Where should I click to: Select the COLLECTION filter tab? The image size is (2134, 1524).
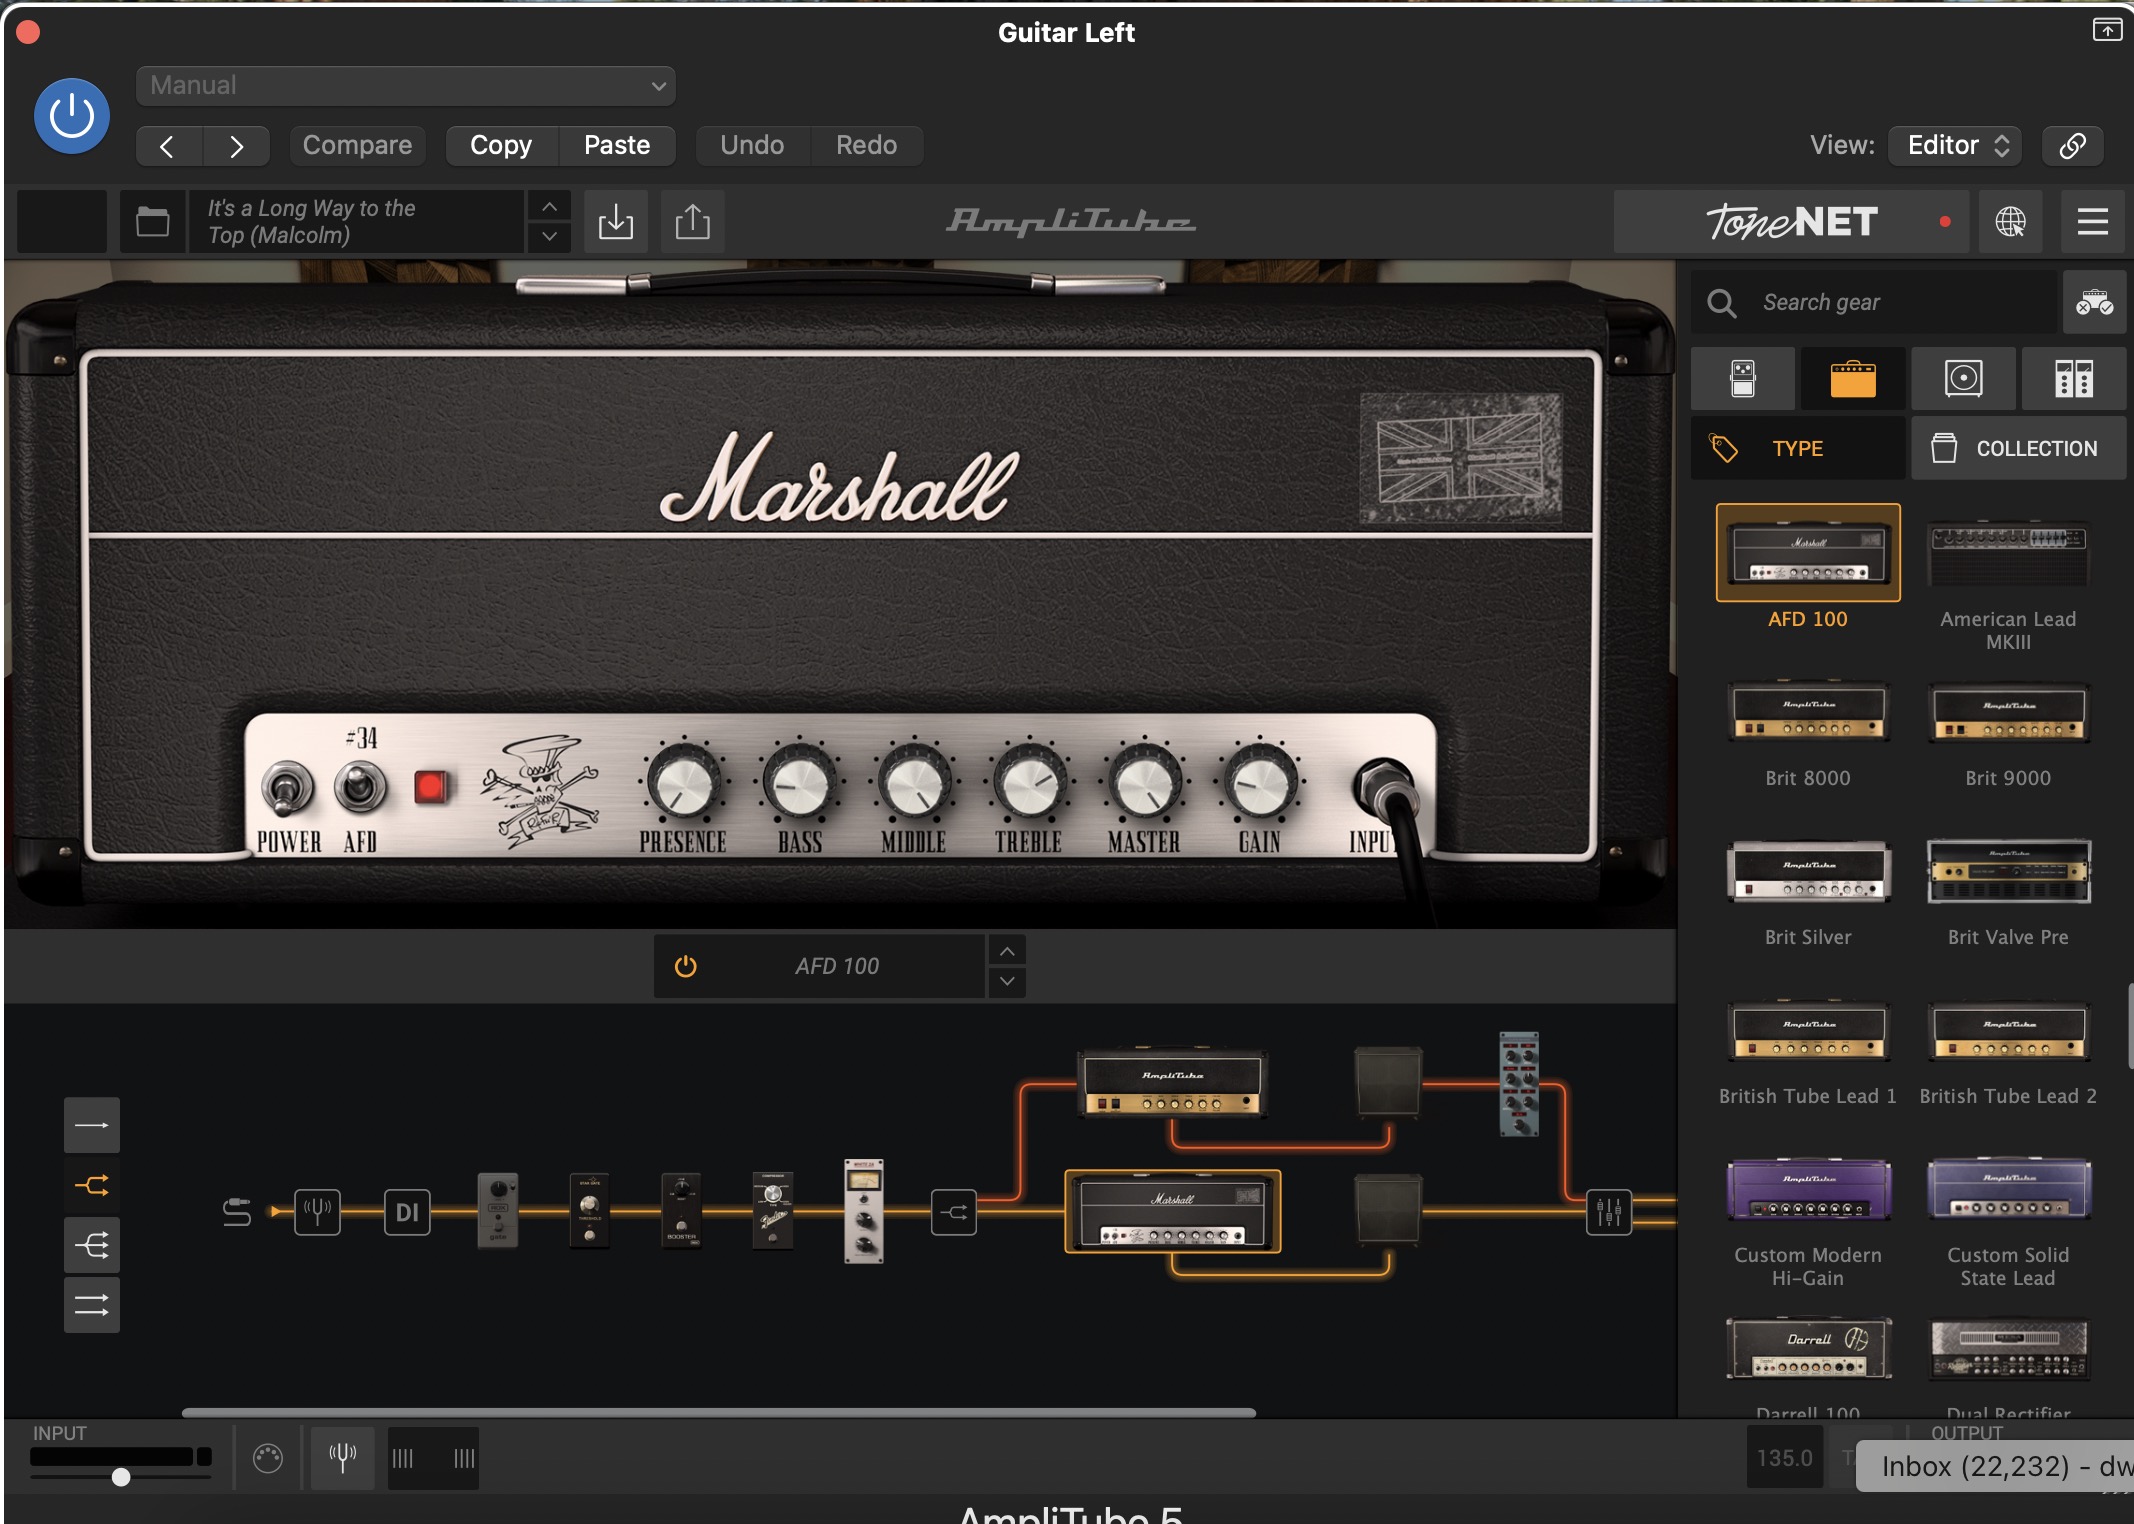pyautogui.click(x=2019, y=449)
